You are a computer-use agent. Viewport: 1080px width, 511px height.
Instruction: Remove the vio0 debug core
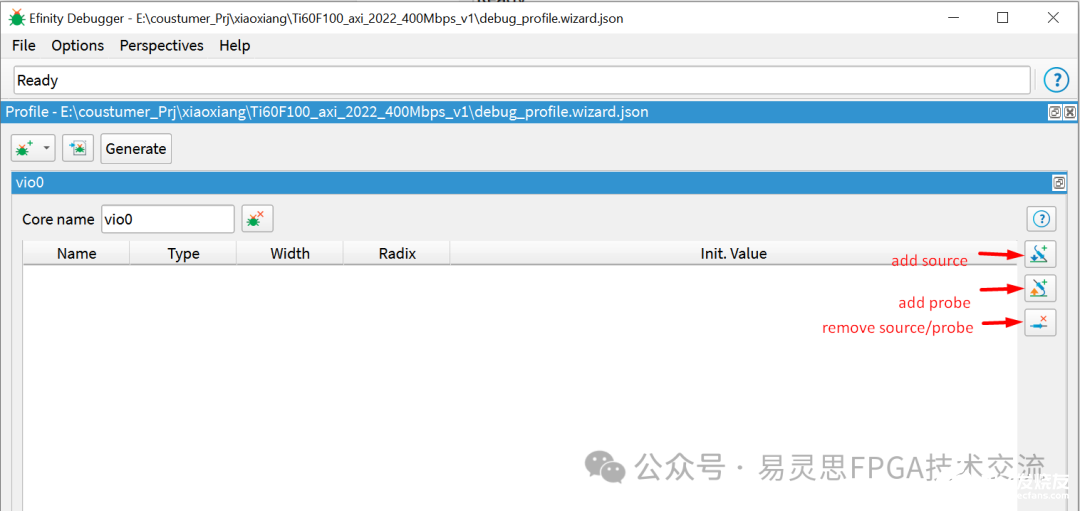pos(257,219)
